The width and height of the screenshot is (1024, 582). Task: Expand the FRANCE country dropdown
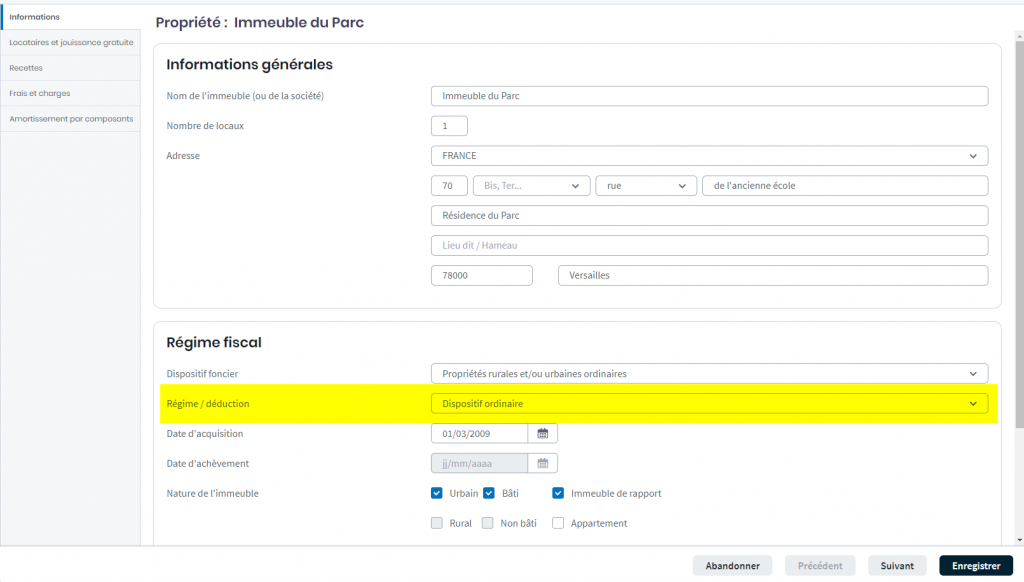709,156
